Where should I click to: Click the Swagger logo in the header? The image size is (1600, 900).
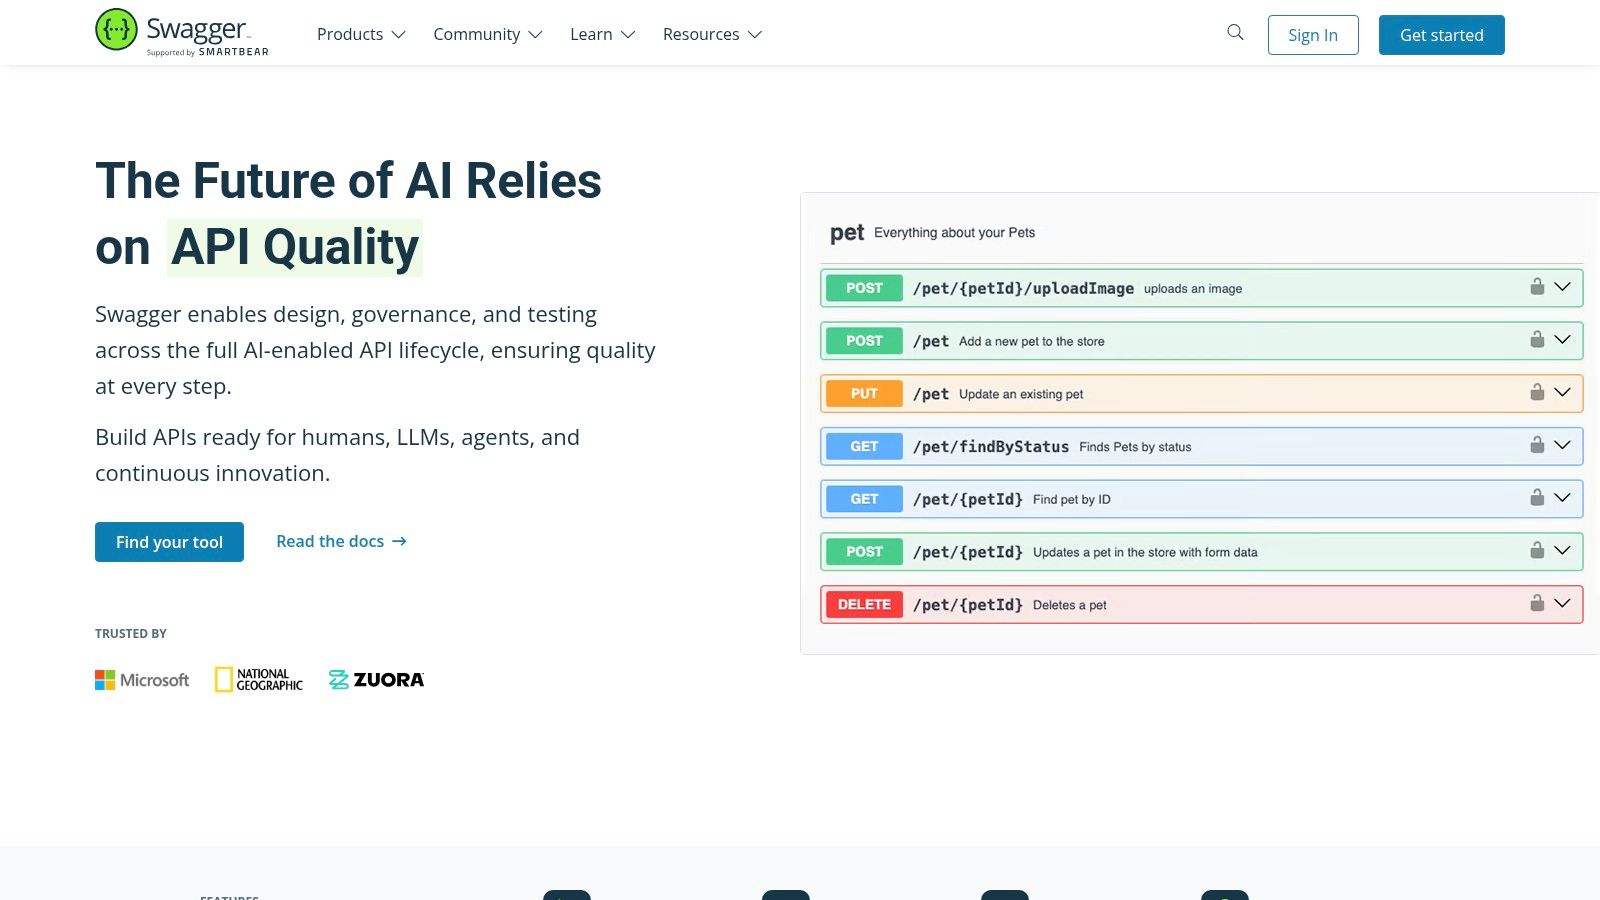point(181,32)
